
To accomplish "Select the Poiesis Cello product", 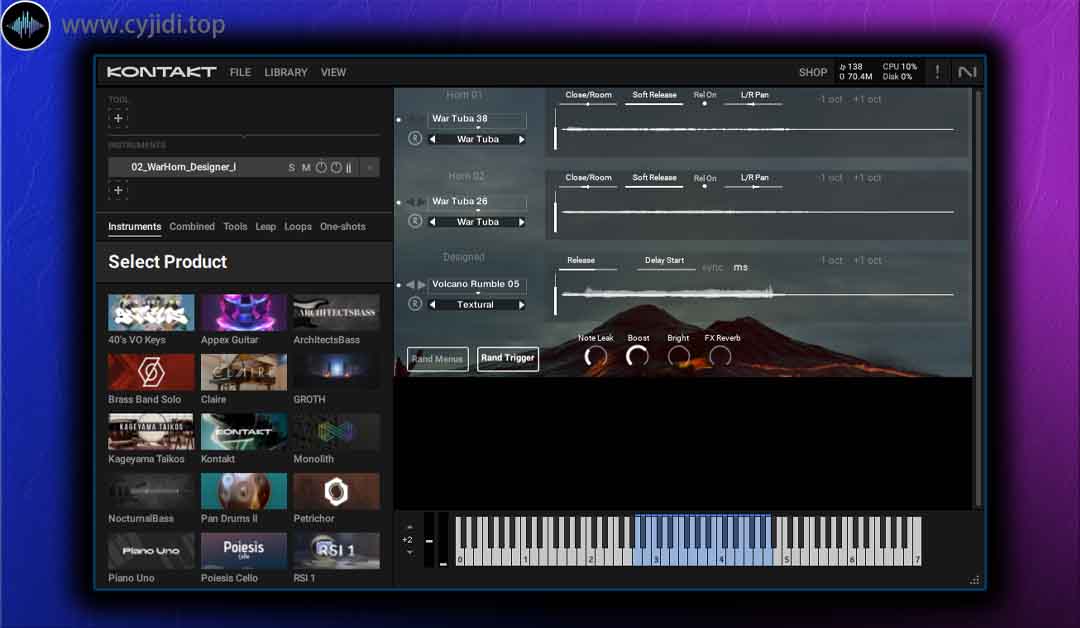I will (244, 558).
